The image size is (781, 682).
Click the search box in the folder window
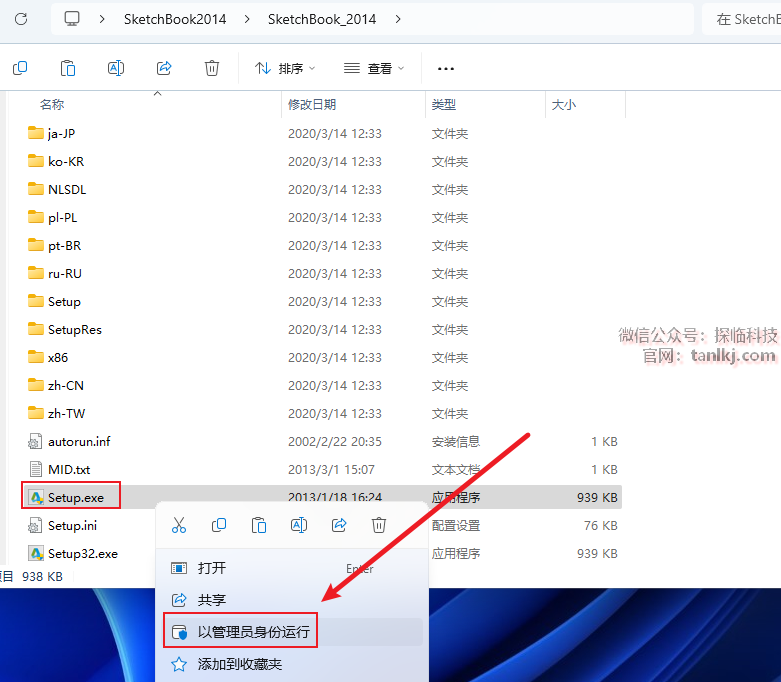(744, 19)
